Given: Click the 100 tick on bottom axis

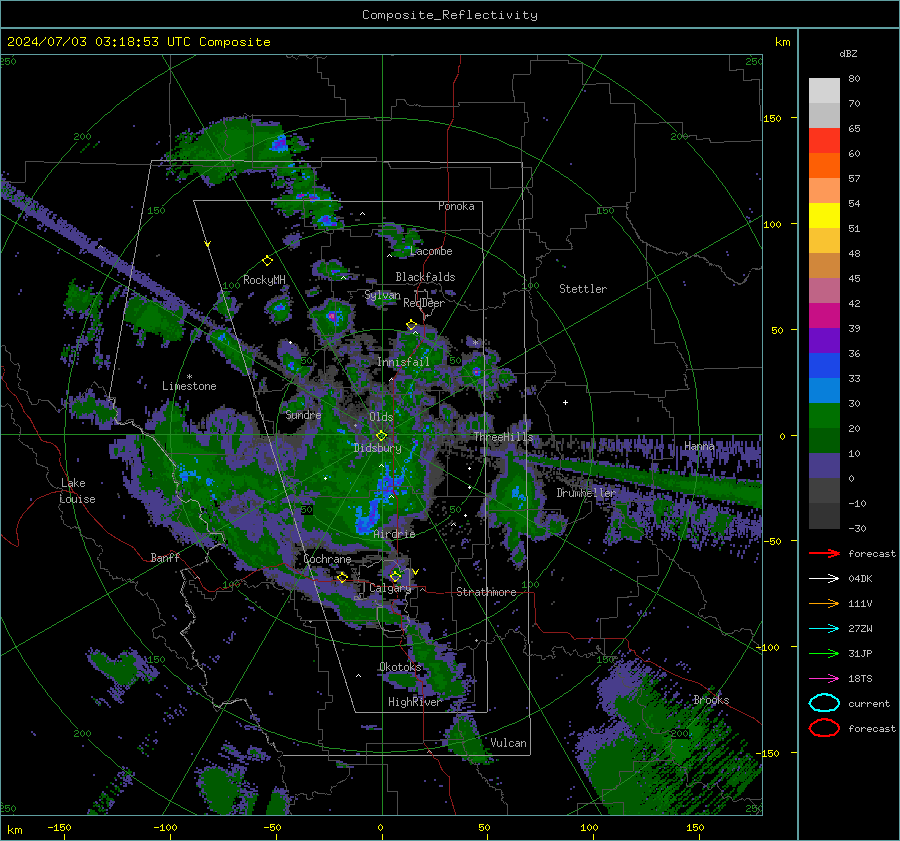Looking at the screenshot, I should coord(589,827).
